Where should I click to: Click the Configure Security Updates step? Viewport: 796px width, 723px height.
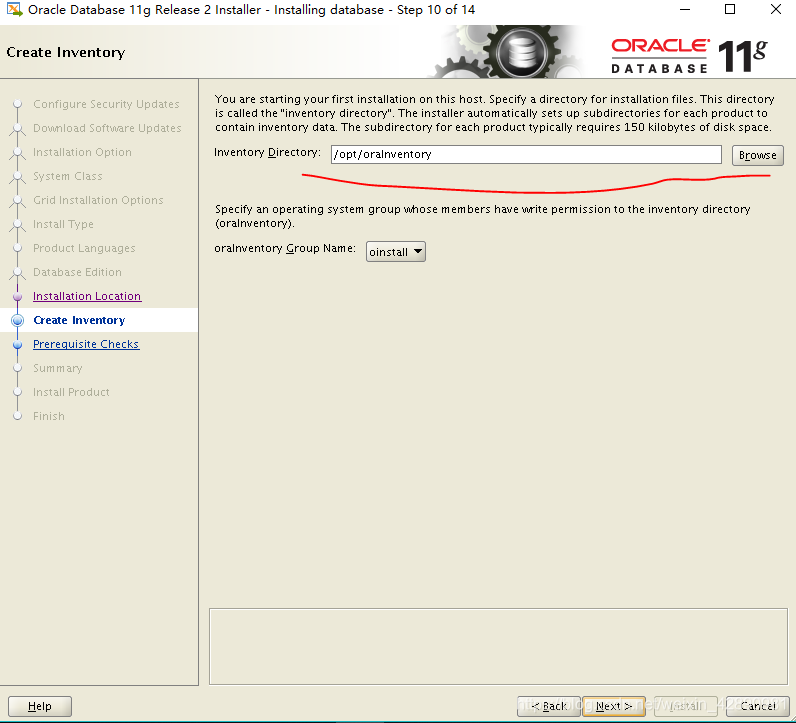(106, 104)
